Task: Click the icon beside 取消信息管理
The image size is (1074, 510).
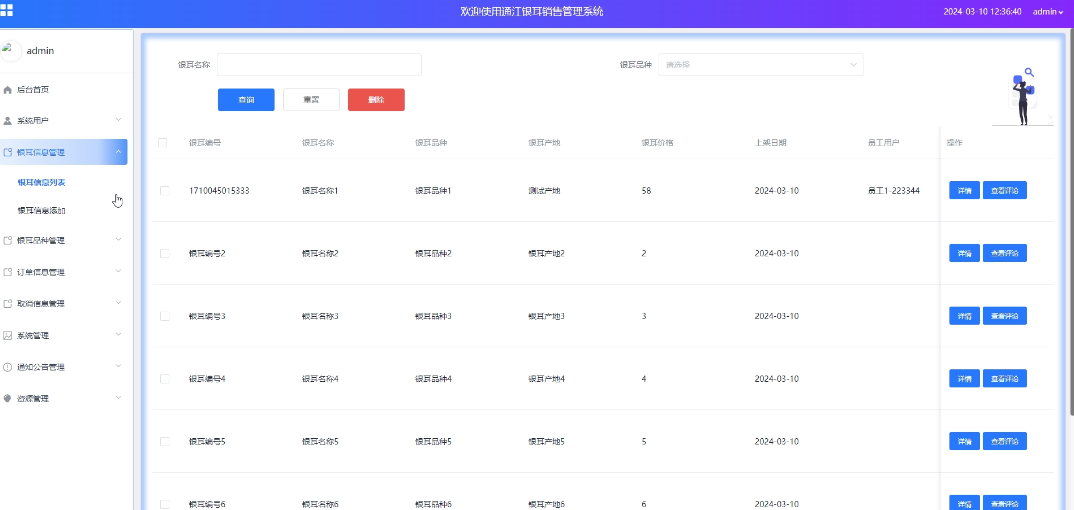Action: pyautogui.click(x=8, y=304)
